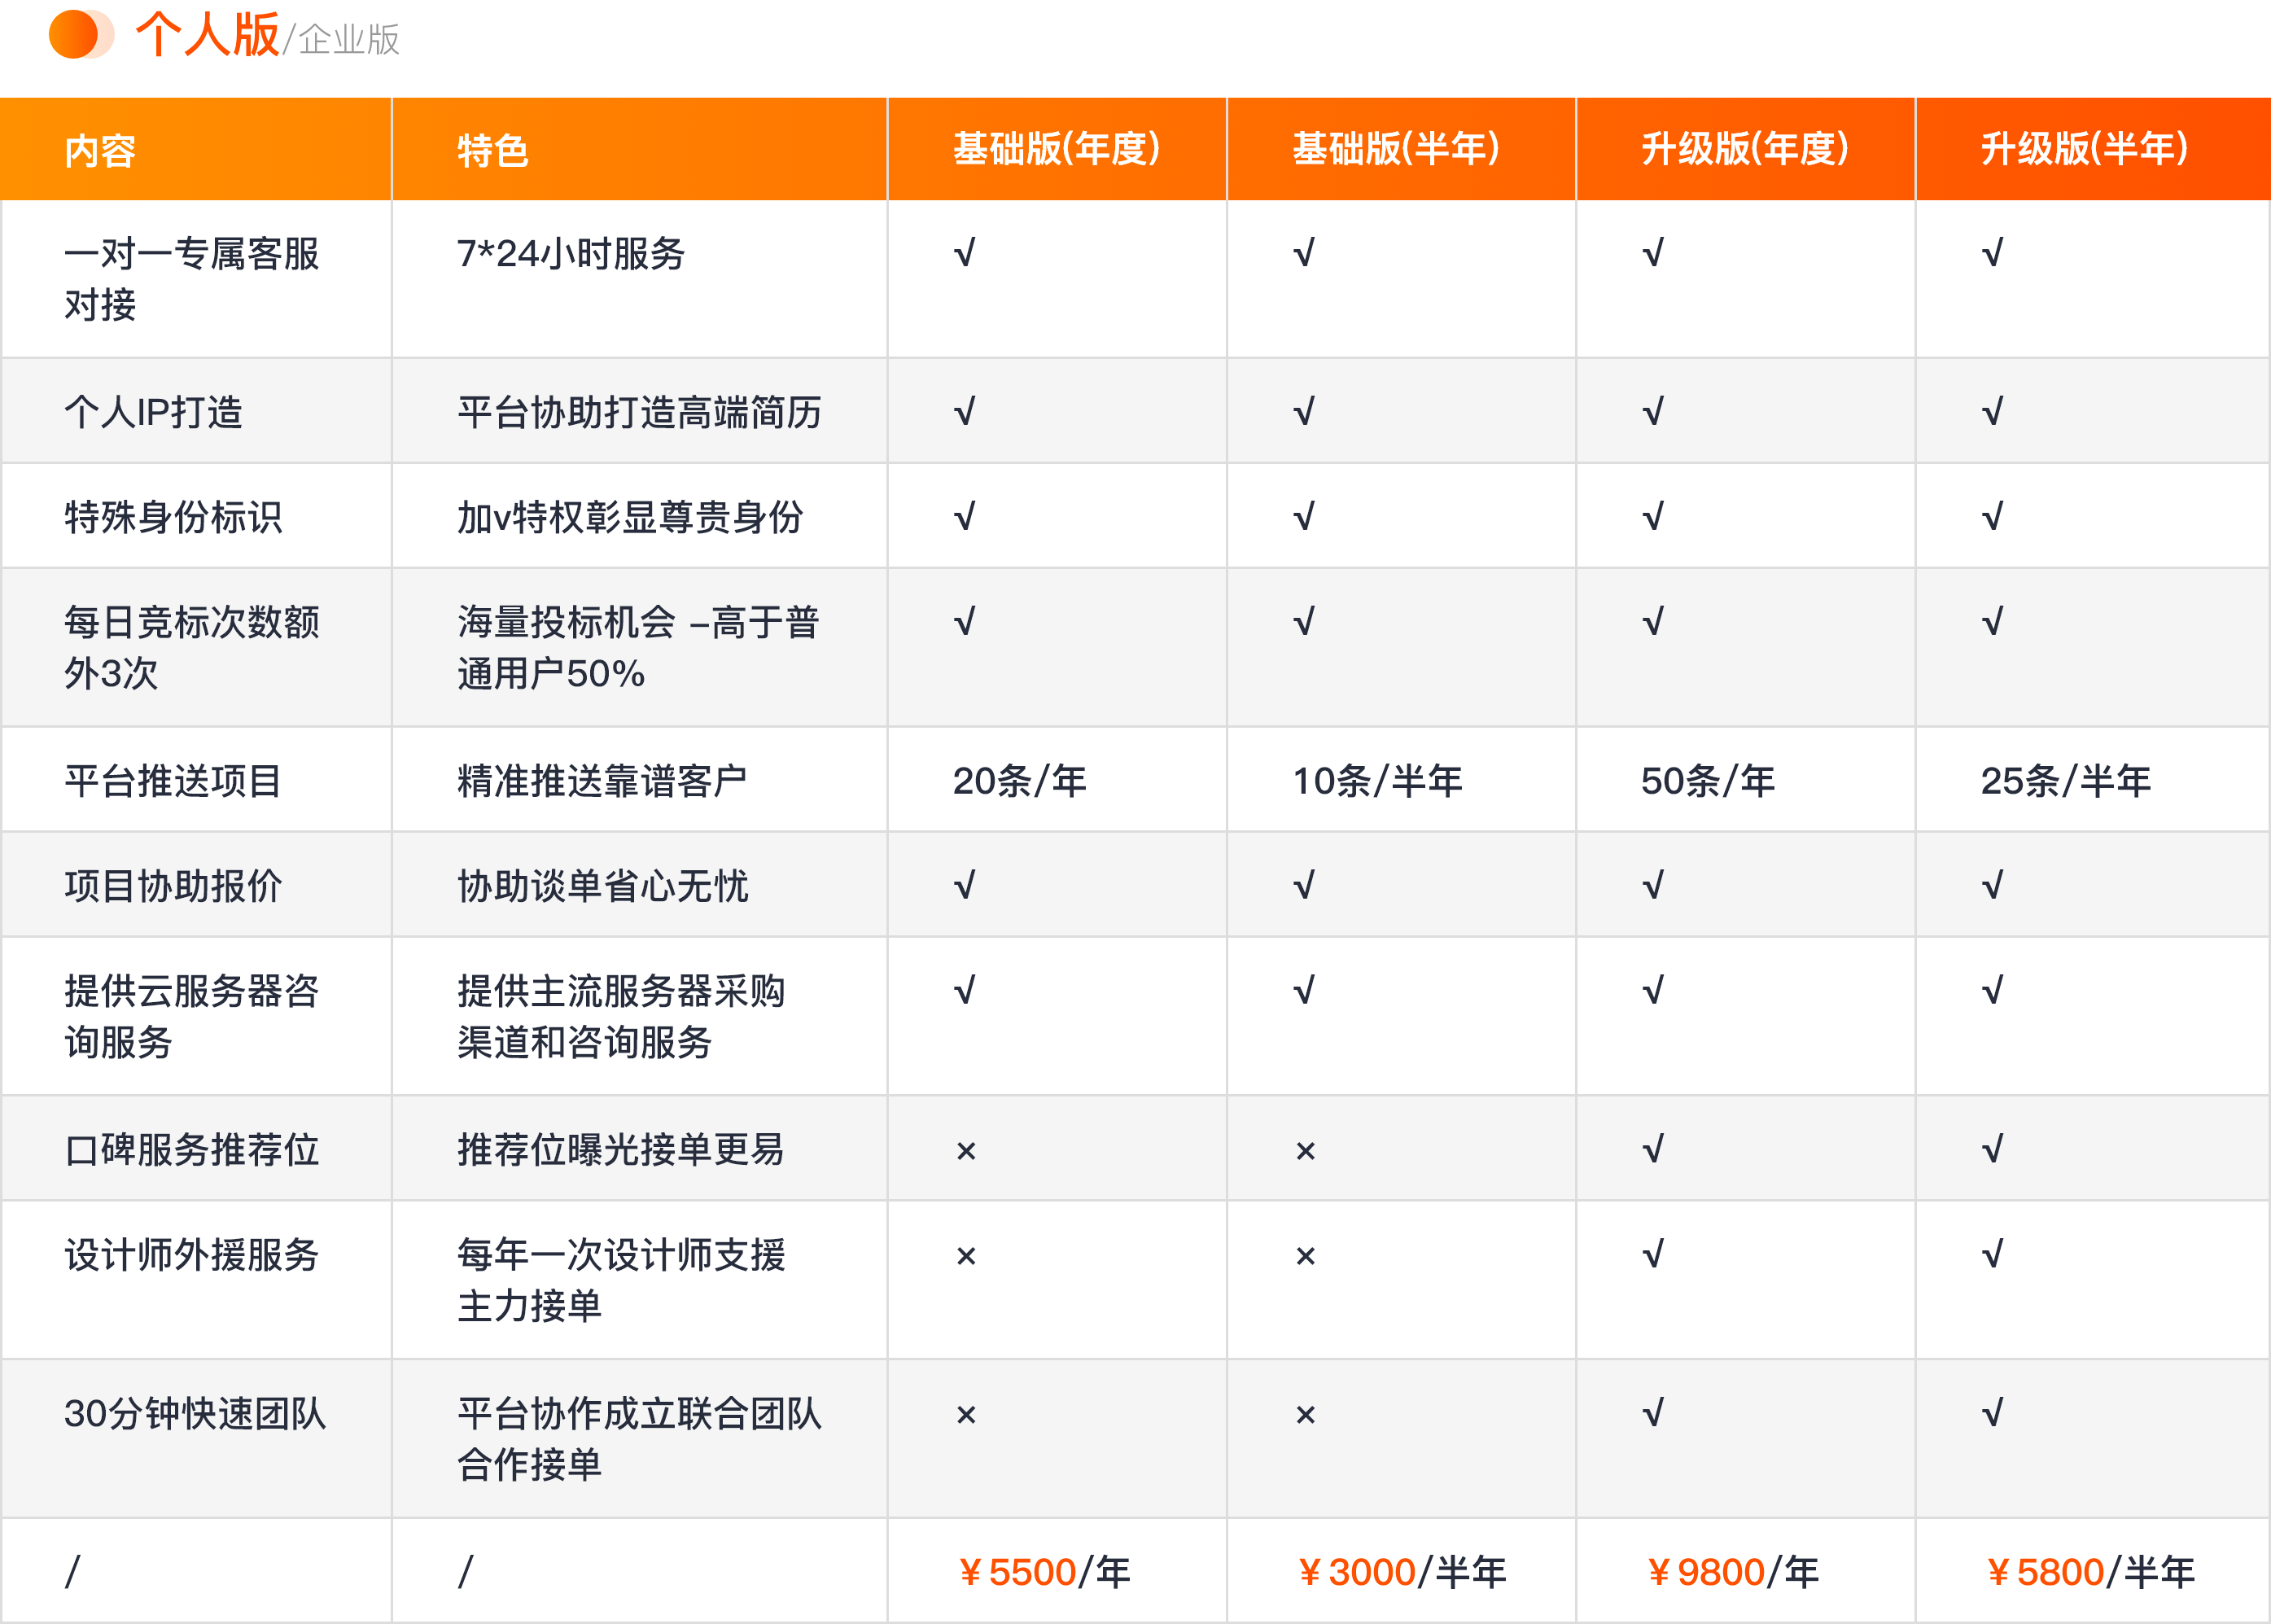The width and height of the screenshot is (2271, 1624).
Task: Click √ for 口碑服务推荐位 under 升级版(半年)
Action: [x=1992, y=1149]
